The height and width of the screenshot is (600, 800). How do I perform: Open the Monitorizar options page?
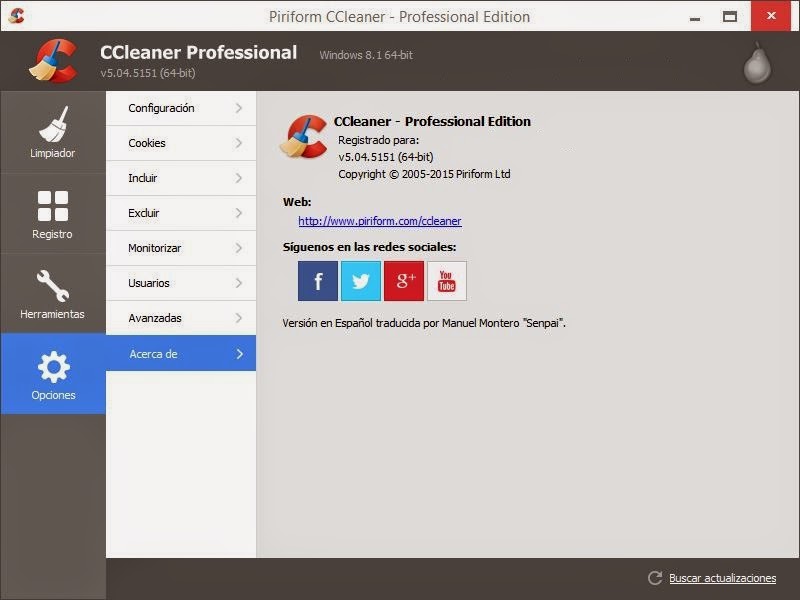tap(181, 248)
